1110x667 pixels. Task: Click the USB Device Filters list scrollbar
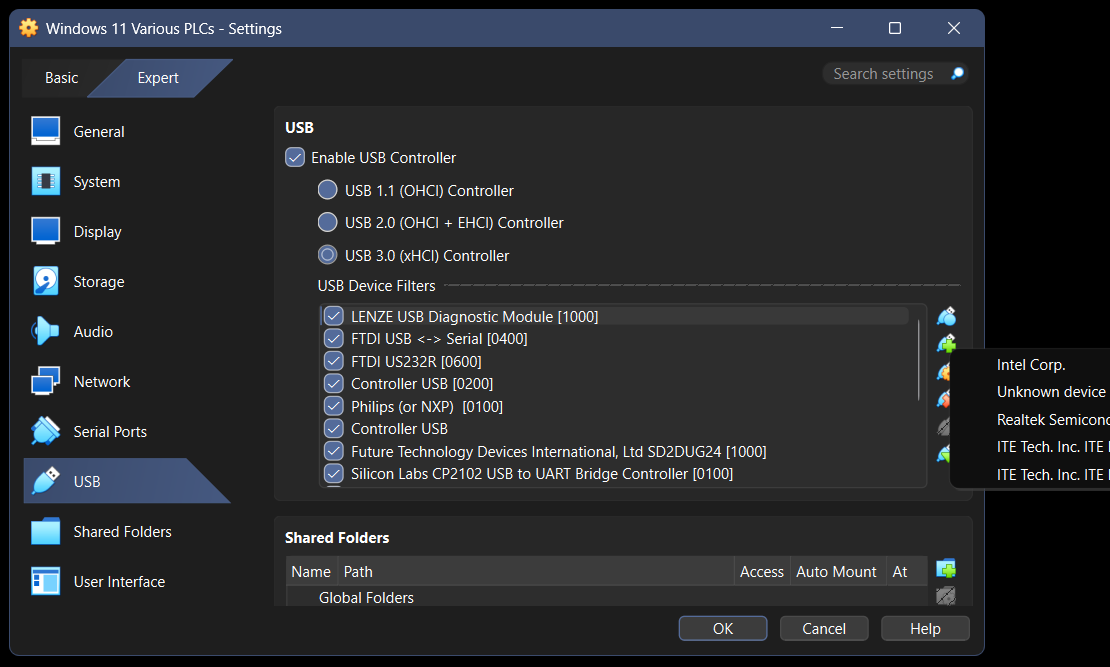point(919,361)
